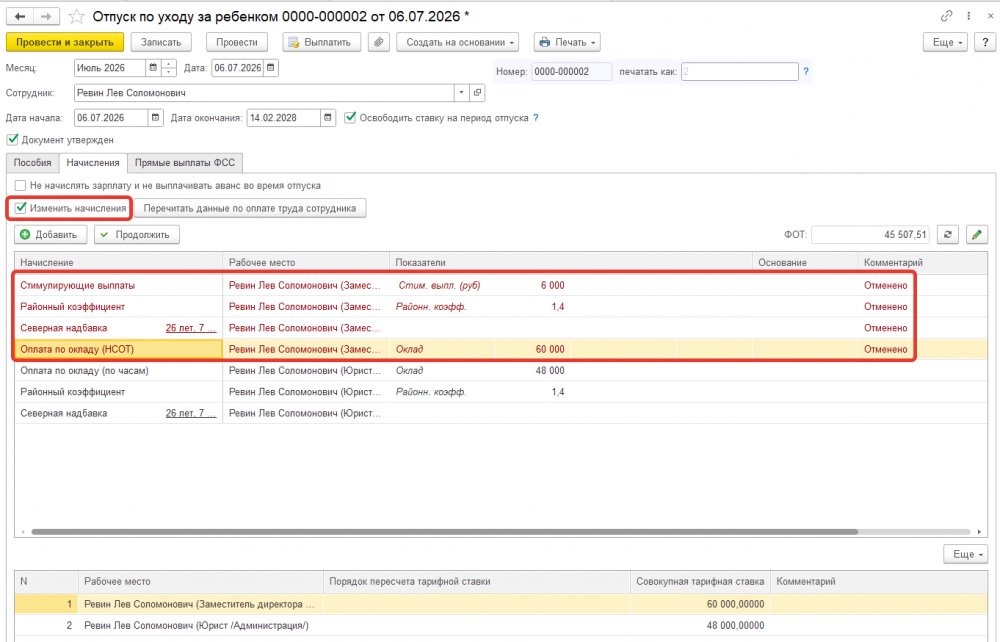
Task: Select workplace row 2 Юрист /Администрация/
Action: point(501,625)
